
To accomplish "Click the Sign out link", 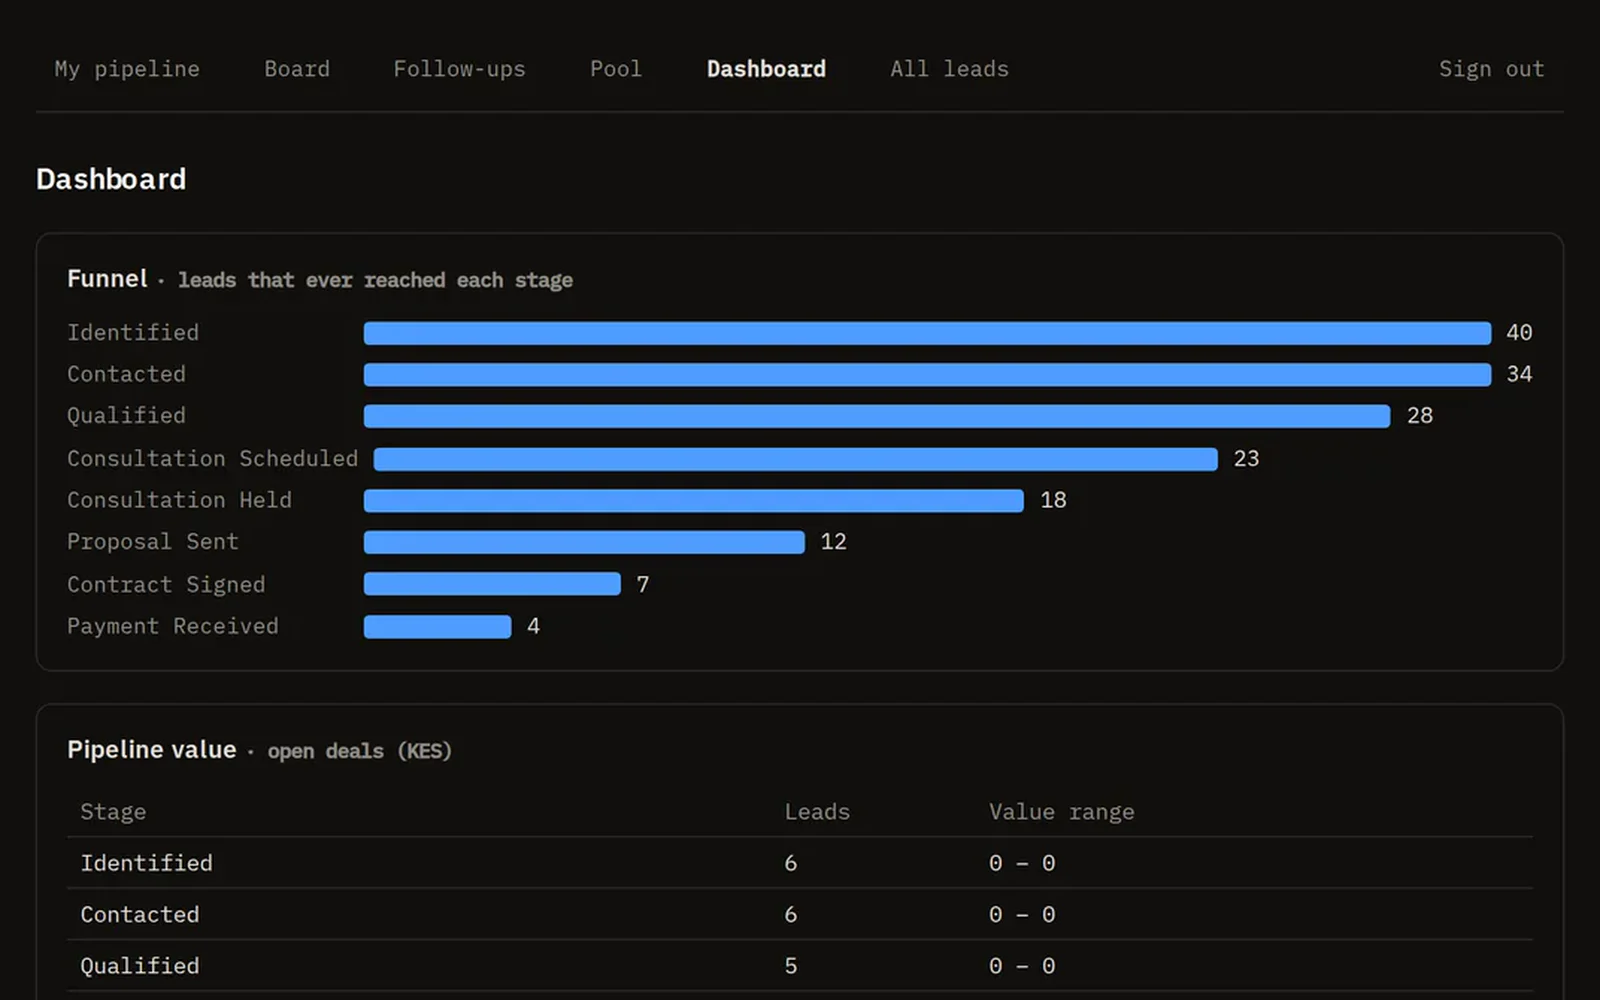I will (x=1491, y=69).
